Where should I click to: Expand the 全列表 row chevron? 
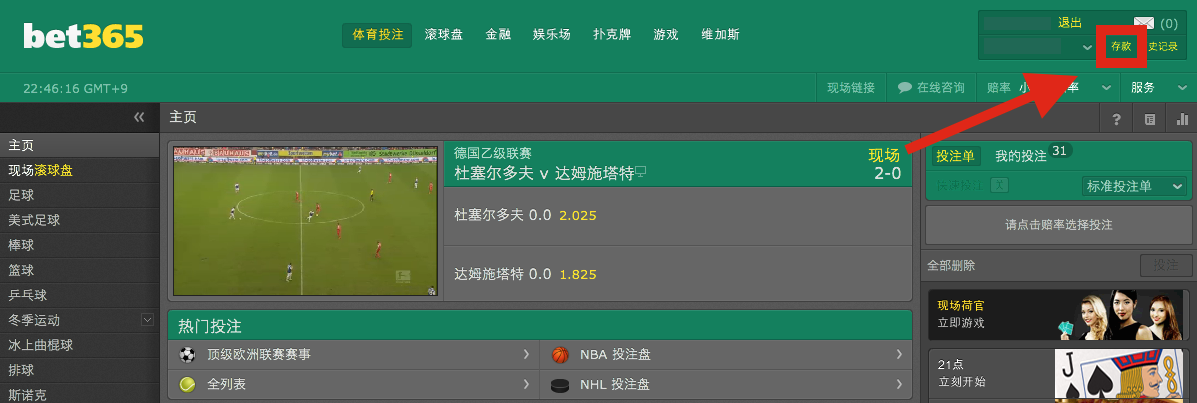[527, 384]
